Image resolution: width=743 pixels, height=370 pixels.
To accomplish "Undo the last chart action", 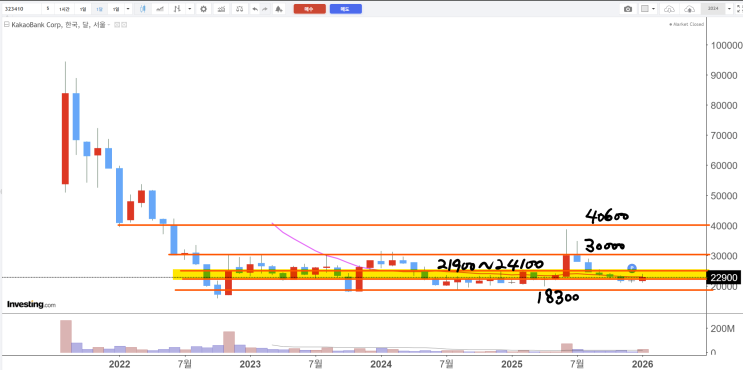I will 256,9.
